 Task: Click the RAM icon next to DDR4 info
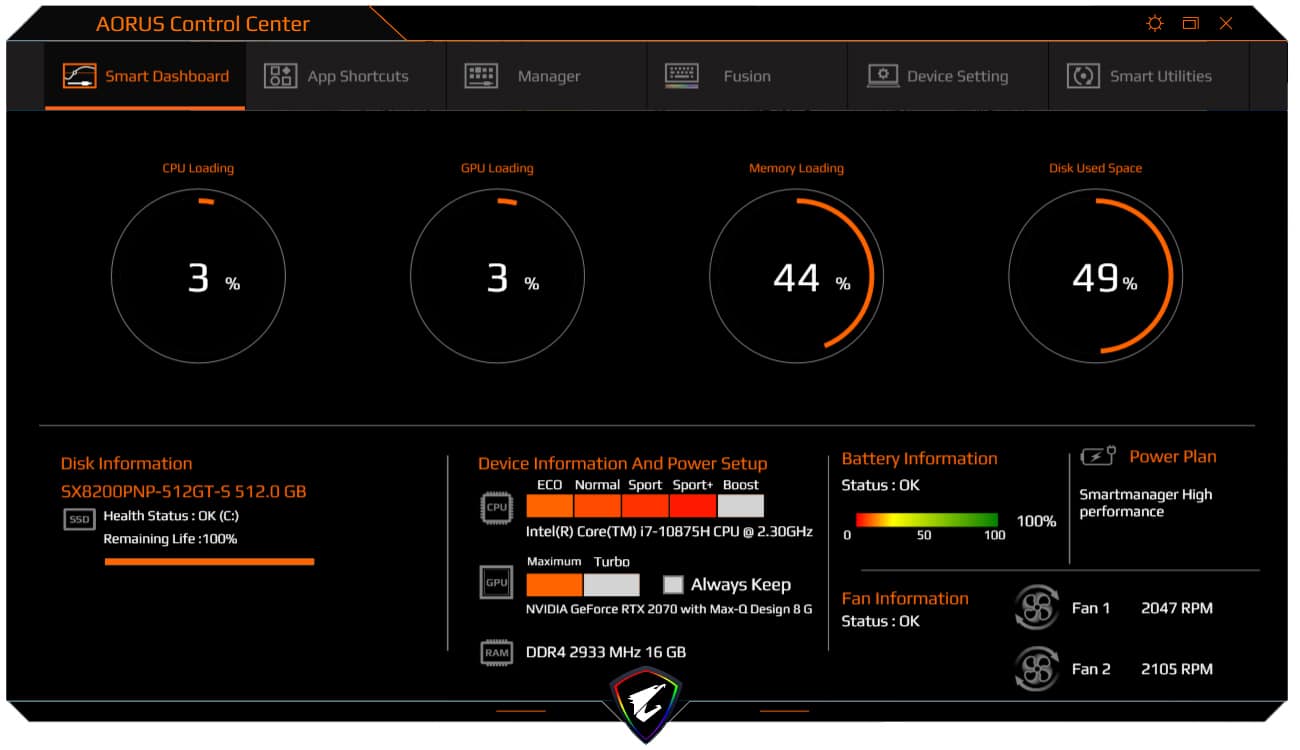coord(497,651)
